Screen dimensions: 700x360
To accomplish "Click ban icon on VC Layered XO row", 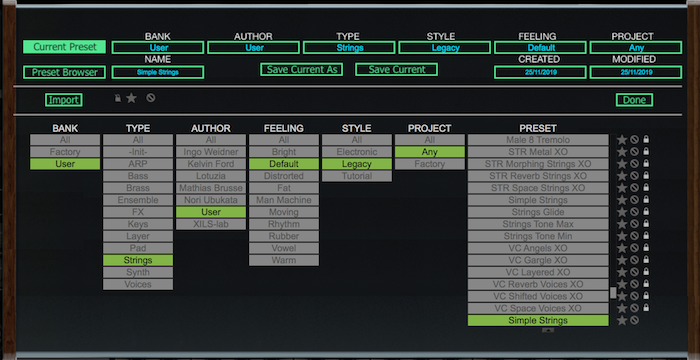I will tap(634, 272).
